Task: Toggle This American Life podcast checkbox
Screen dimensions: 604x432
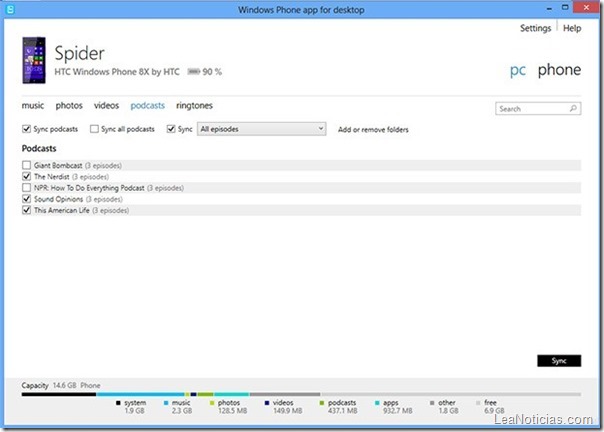Action: (x=27, y=210)
